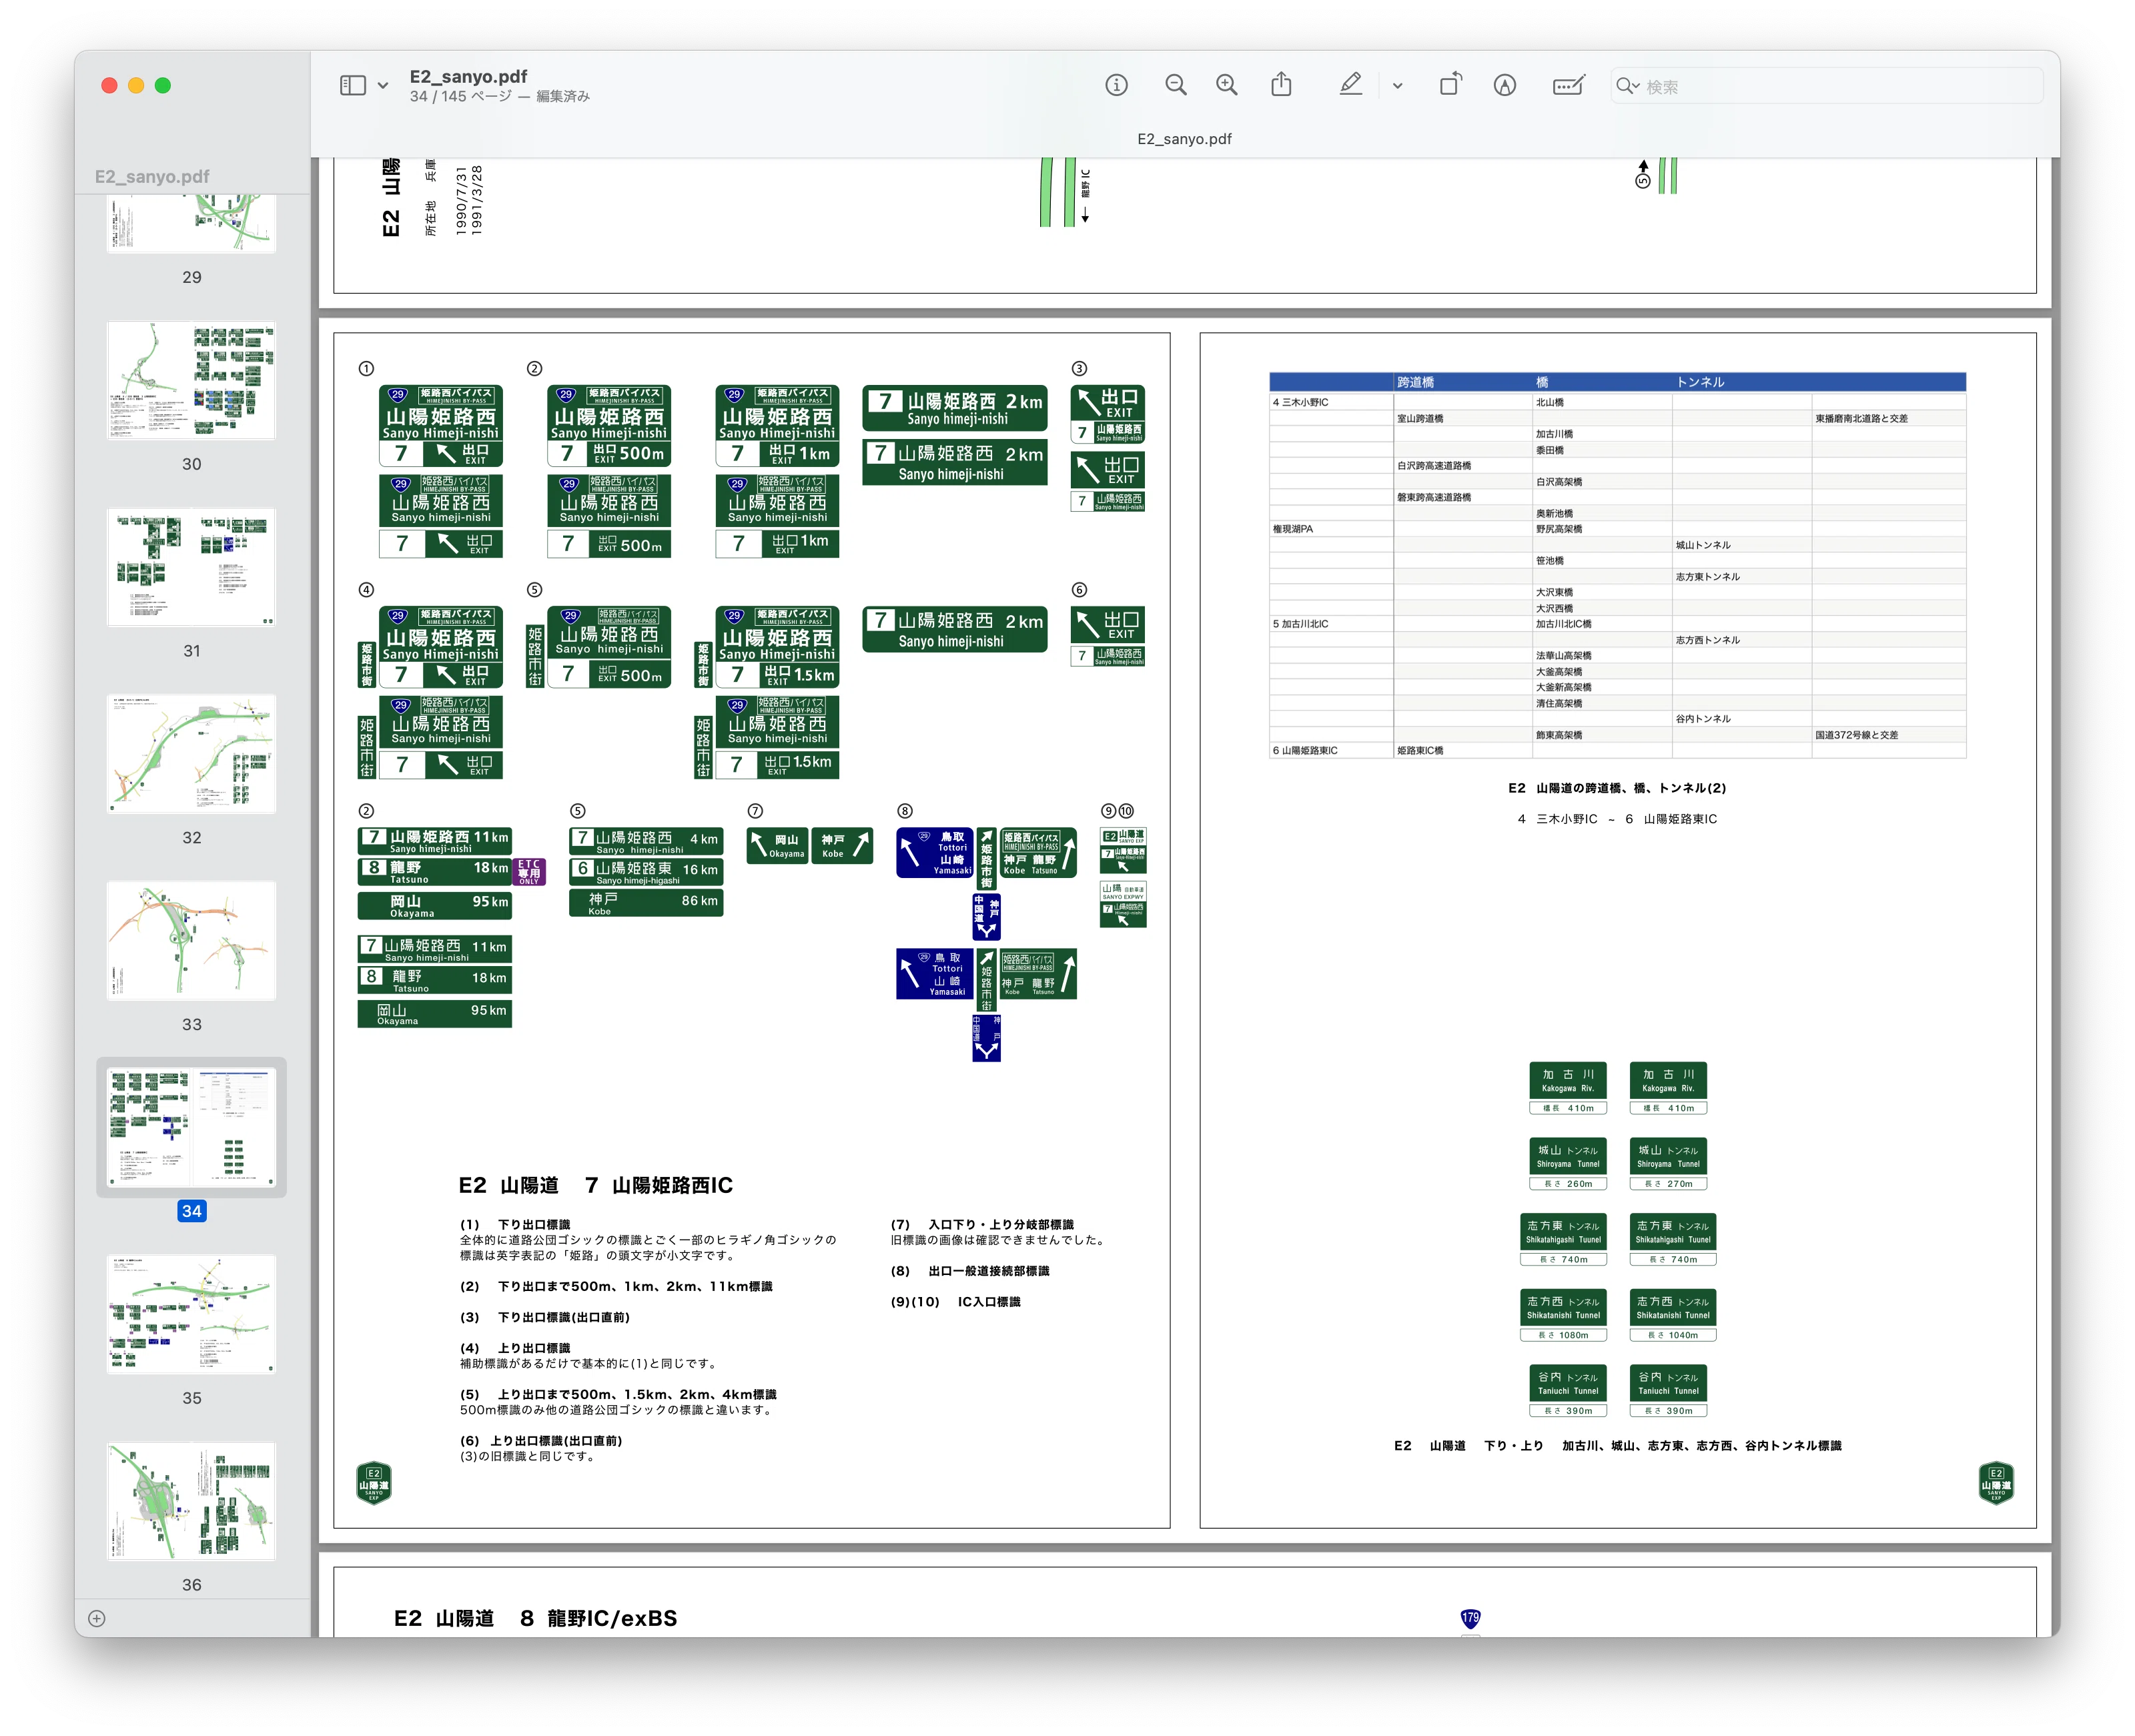2135x1736 pixels.
Task: Select page 30 thumbnail
Action: coord(191,380)
